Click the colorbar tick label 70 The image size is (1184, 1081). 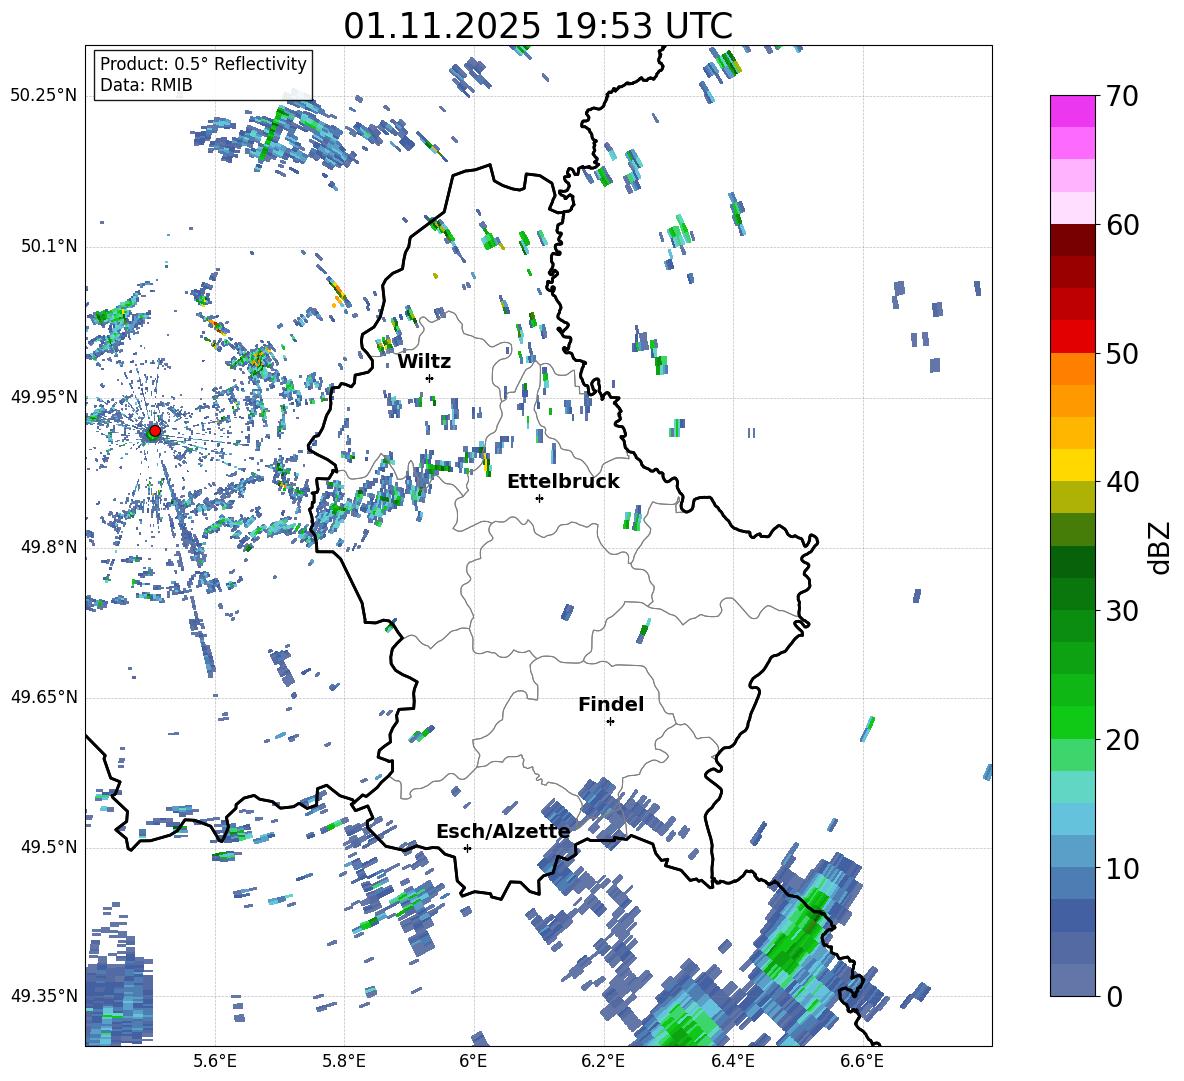[x=1122, y=96]
